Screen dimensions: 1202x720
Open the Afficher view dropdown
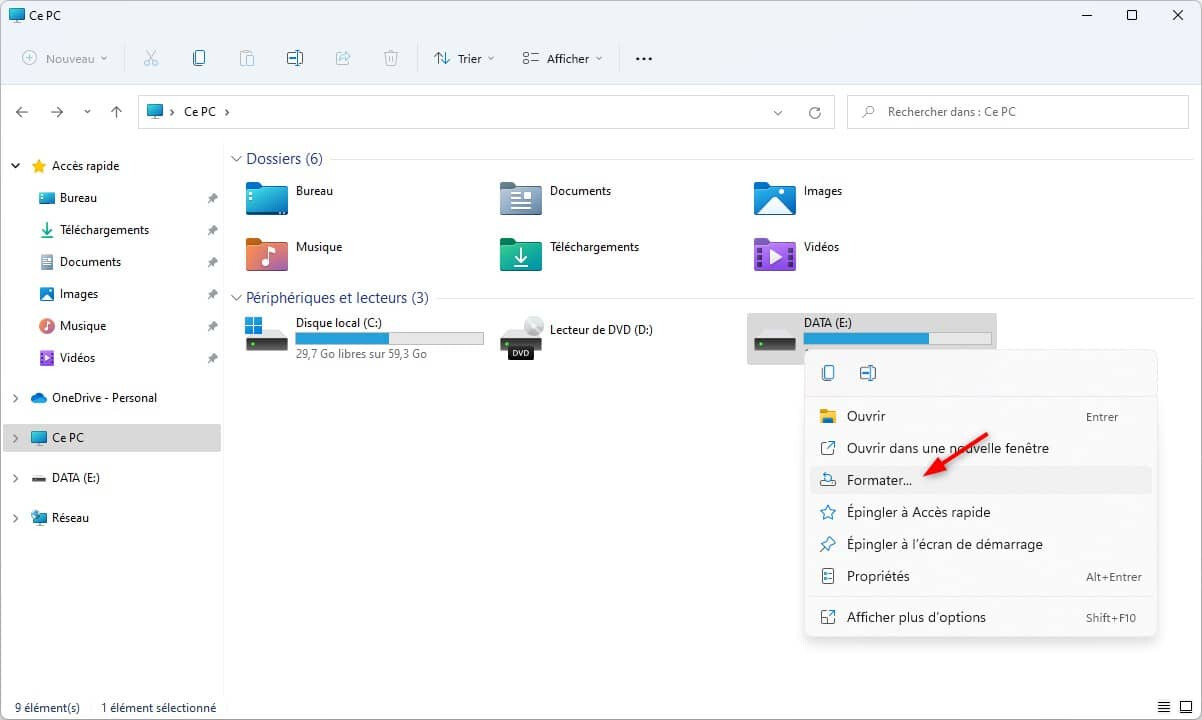563,59
